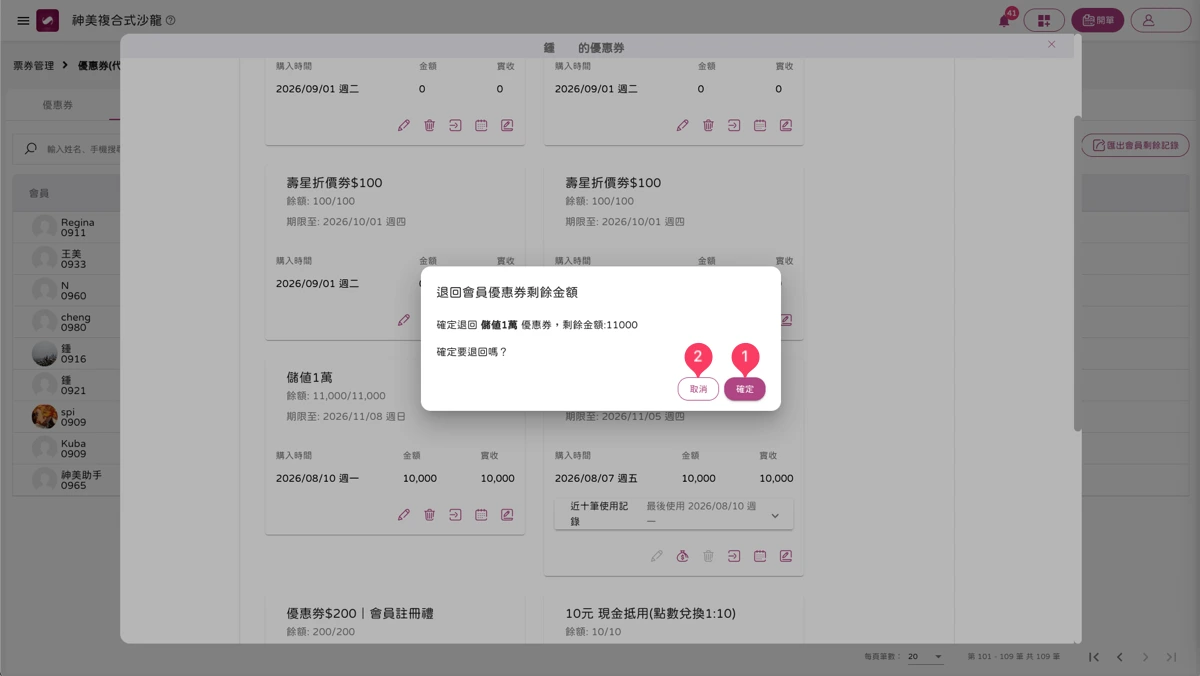Open the apps grid shortcut button
Viewport: 1200px width, 676px height.
pyautogui.click(x=1044, y=20)
